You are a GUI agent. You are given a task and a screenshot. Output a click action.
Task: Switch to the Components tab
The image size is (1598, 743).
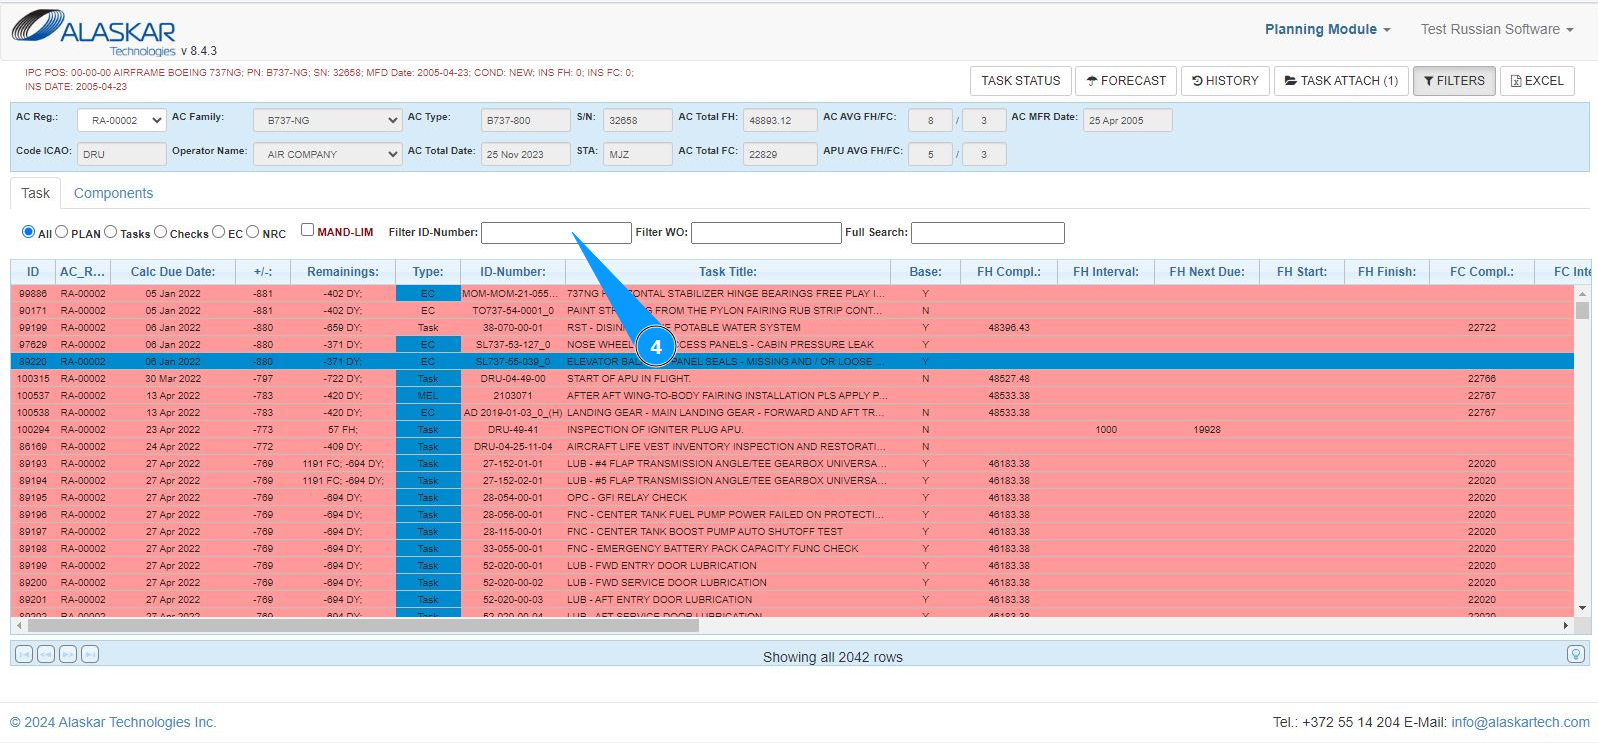[113, 193]
